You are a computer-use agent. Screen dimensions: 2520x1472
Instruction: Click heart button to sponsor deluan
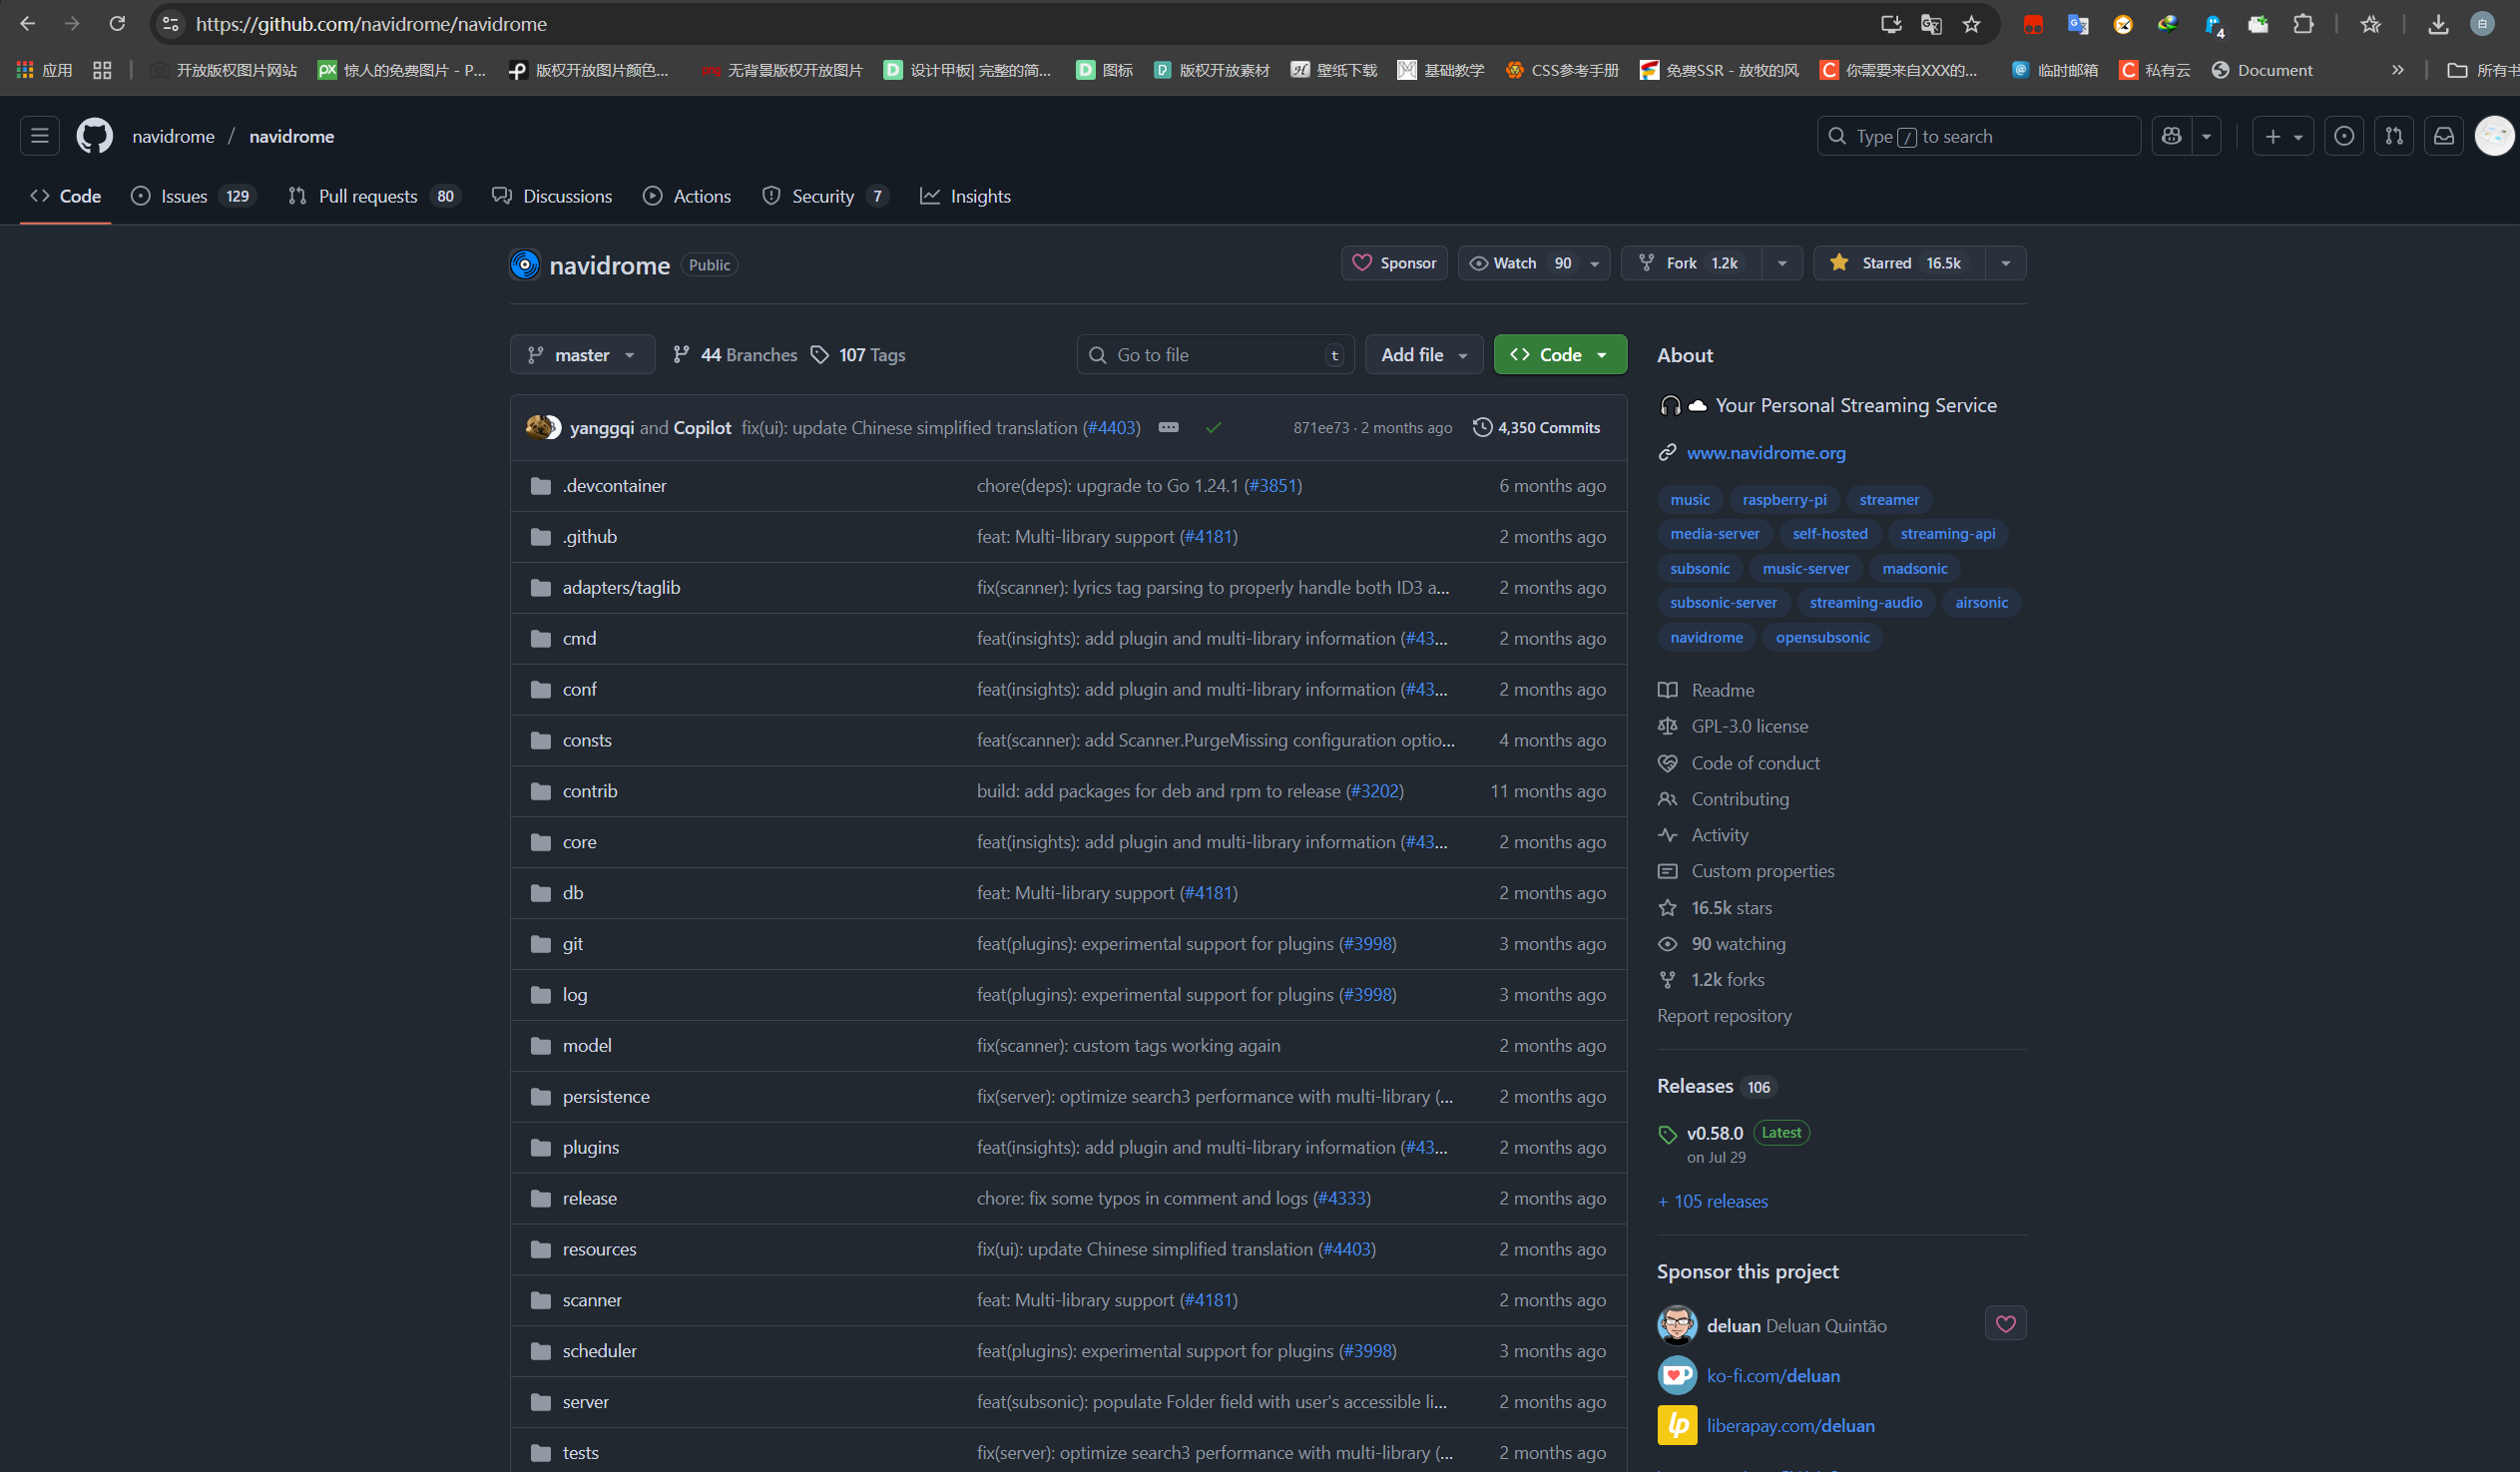(x=2005, y=1324)
